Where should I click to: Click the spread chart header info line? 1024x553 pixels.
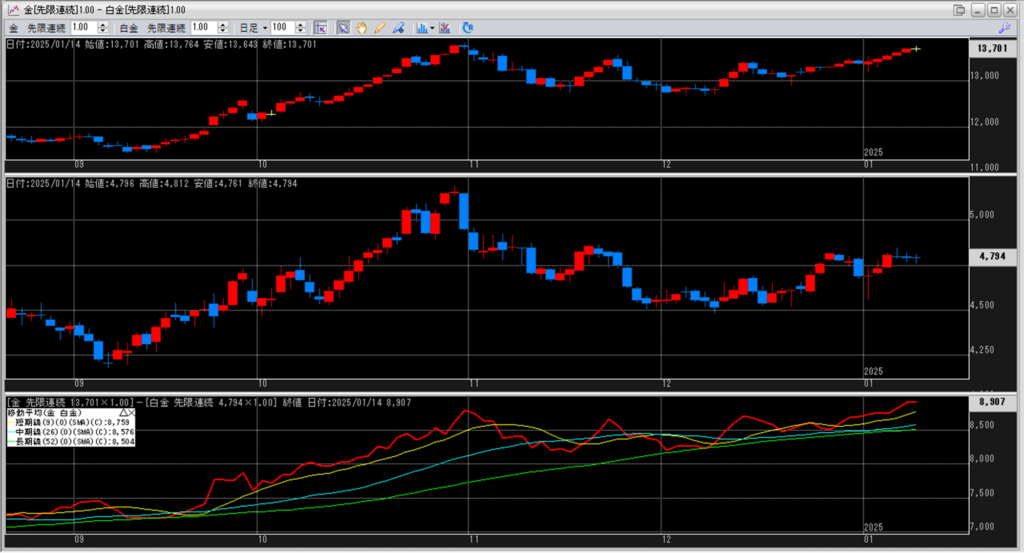coord(209,403)
